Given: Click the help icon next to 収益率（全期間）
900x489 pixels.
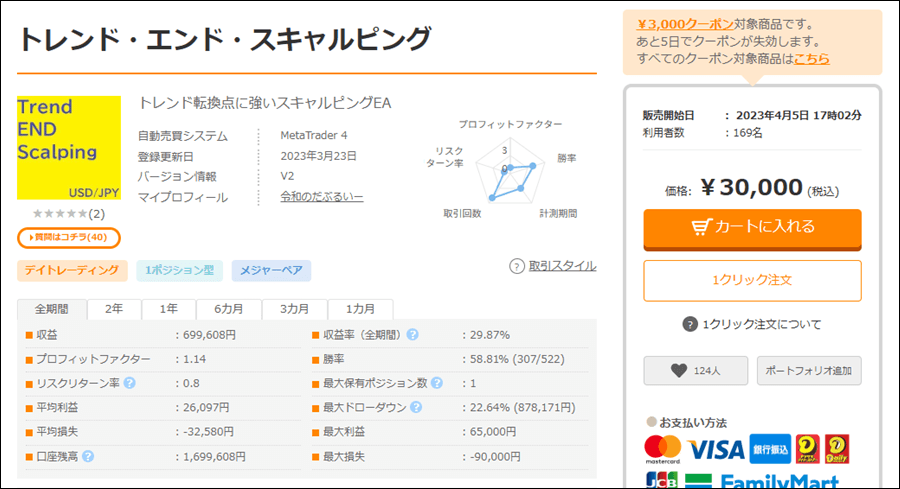Looking at the screenshot, I should (412, 335).
